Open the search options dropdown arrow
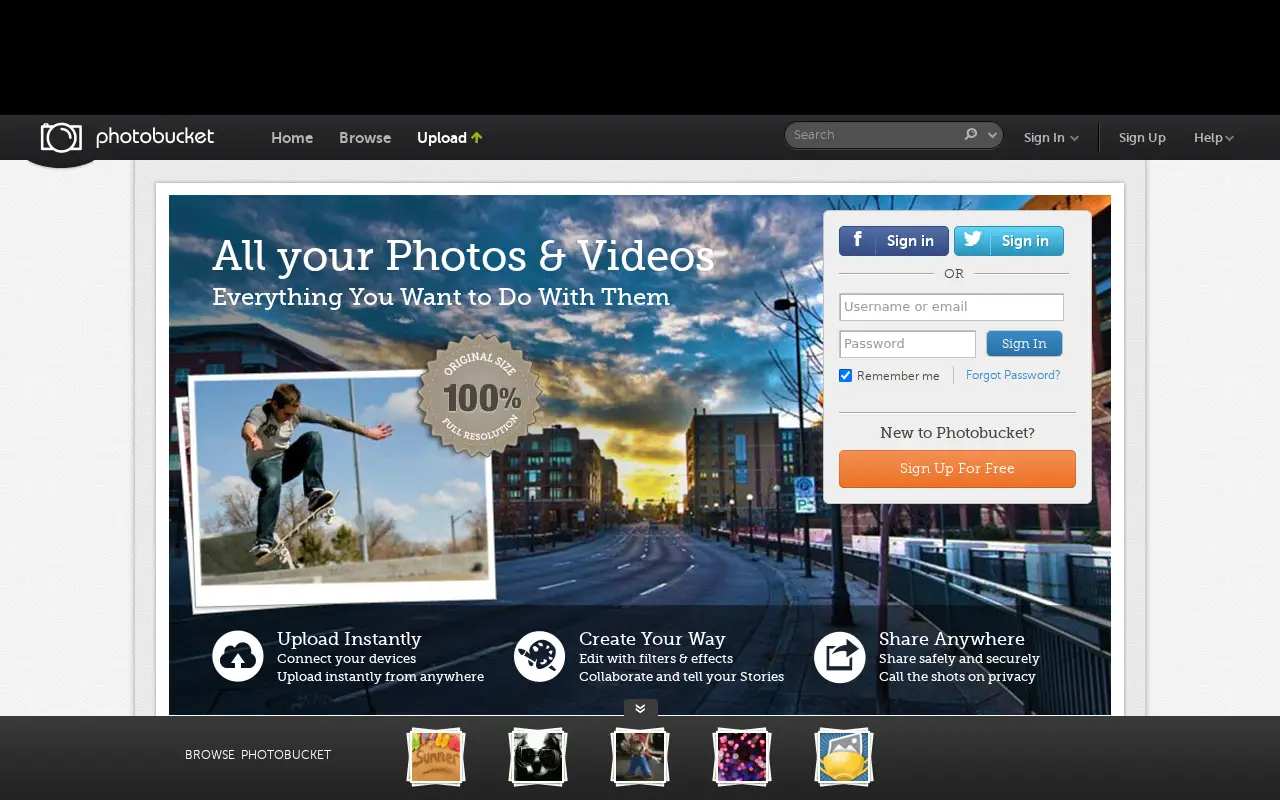The image size is (1280, 800). tap(993, 135)
